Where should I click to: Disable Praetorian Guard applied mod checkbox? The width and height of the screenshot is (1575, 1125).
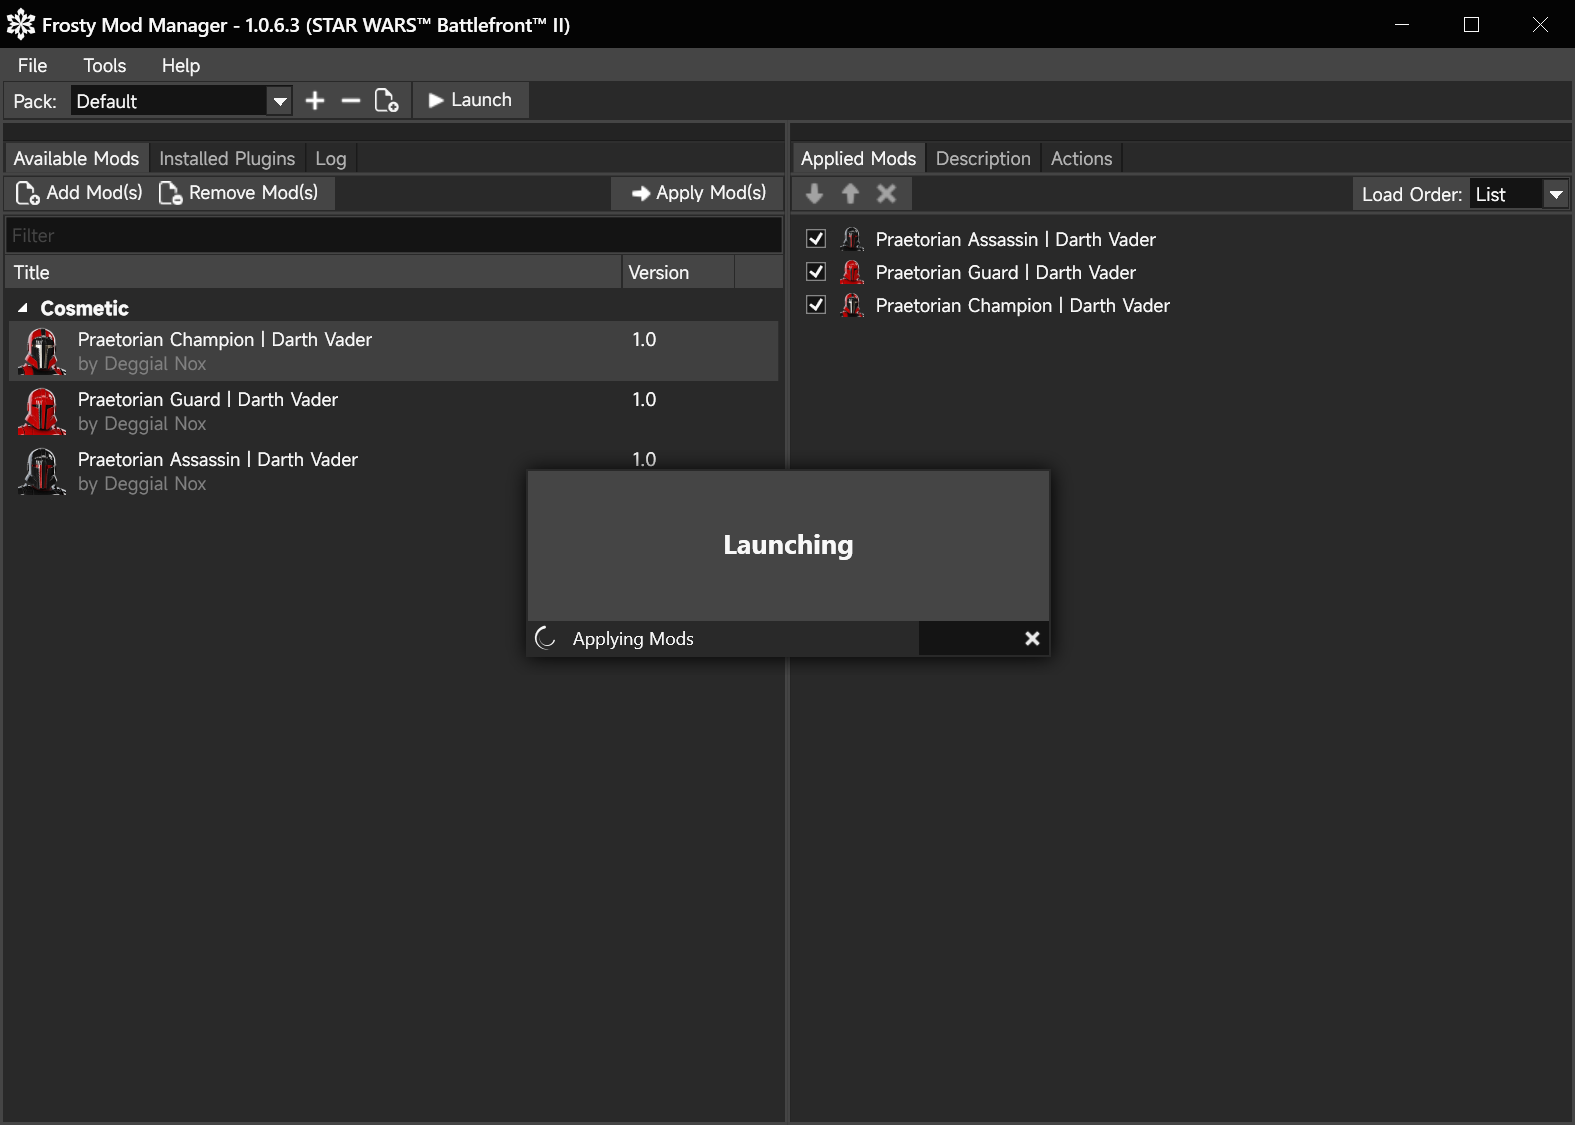(x=816, y=272)
